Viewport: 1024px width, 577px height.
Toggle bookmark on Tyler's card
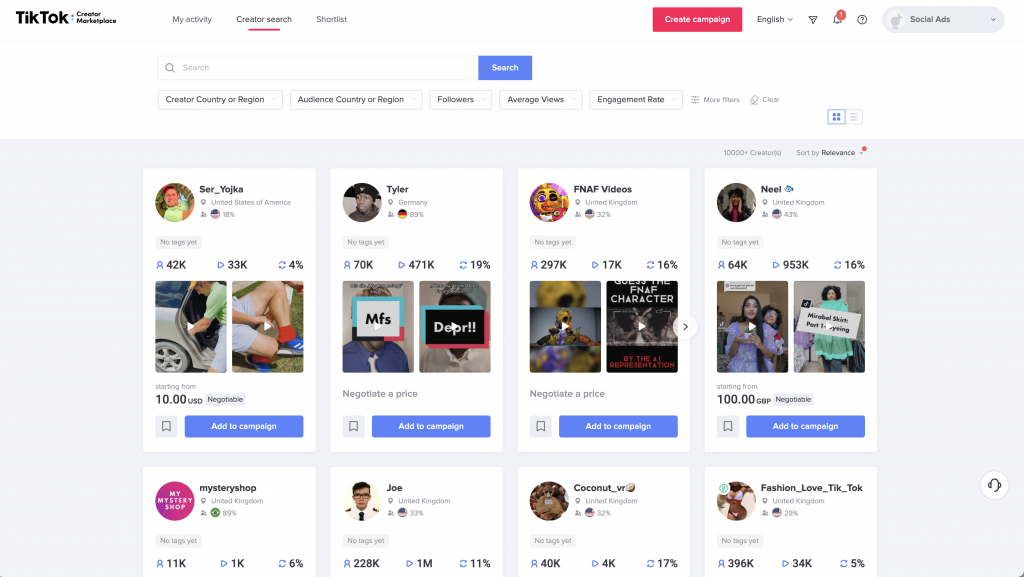pos(353,426)
